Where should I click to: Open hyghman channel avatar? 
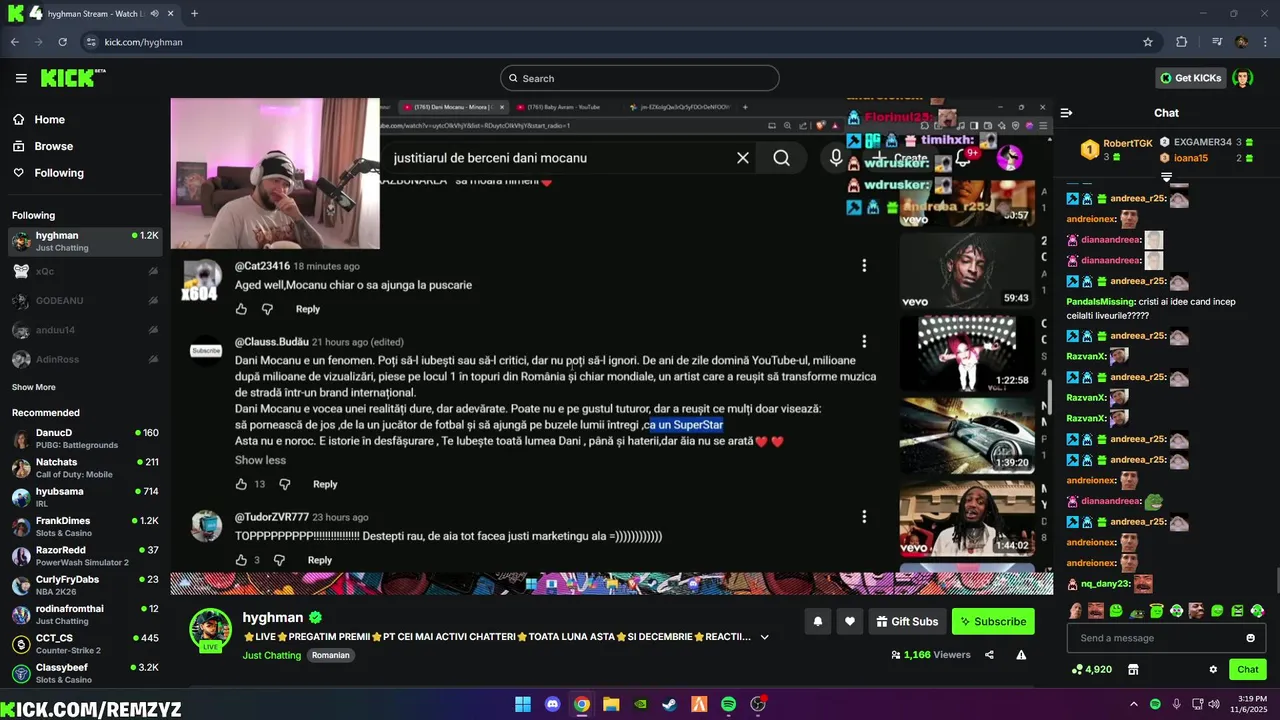[211, 629]
